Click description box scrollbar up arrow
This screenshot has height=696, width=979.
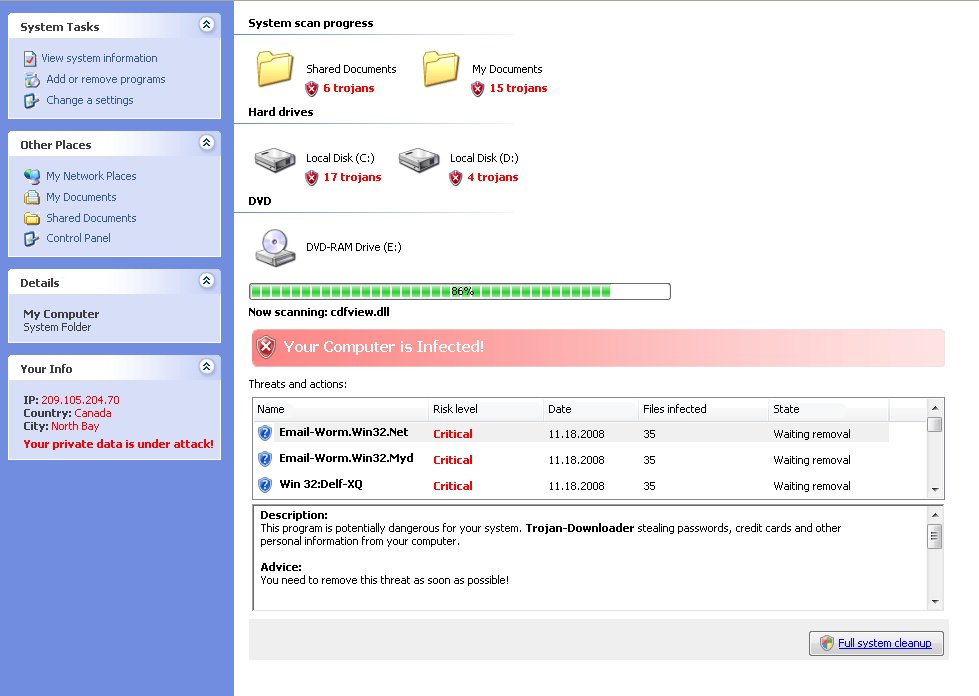coord(935,515)
